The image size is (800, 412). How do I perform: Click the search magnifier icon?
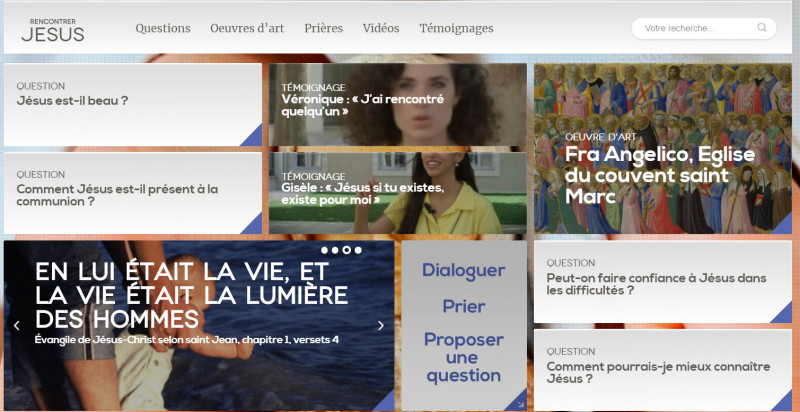762,28
